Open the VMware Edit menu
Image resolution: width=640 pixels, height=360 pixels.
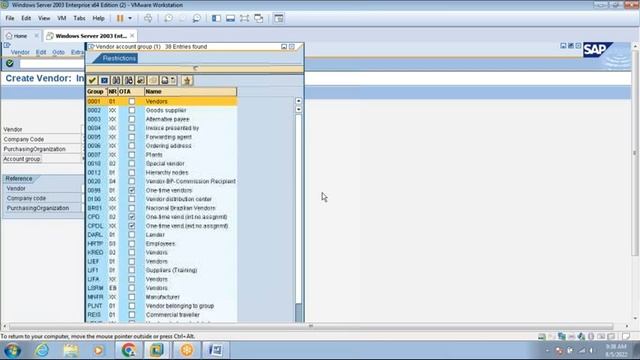click(26, 18)
